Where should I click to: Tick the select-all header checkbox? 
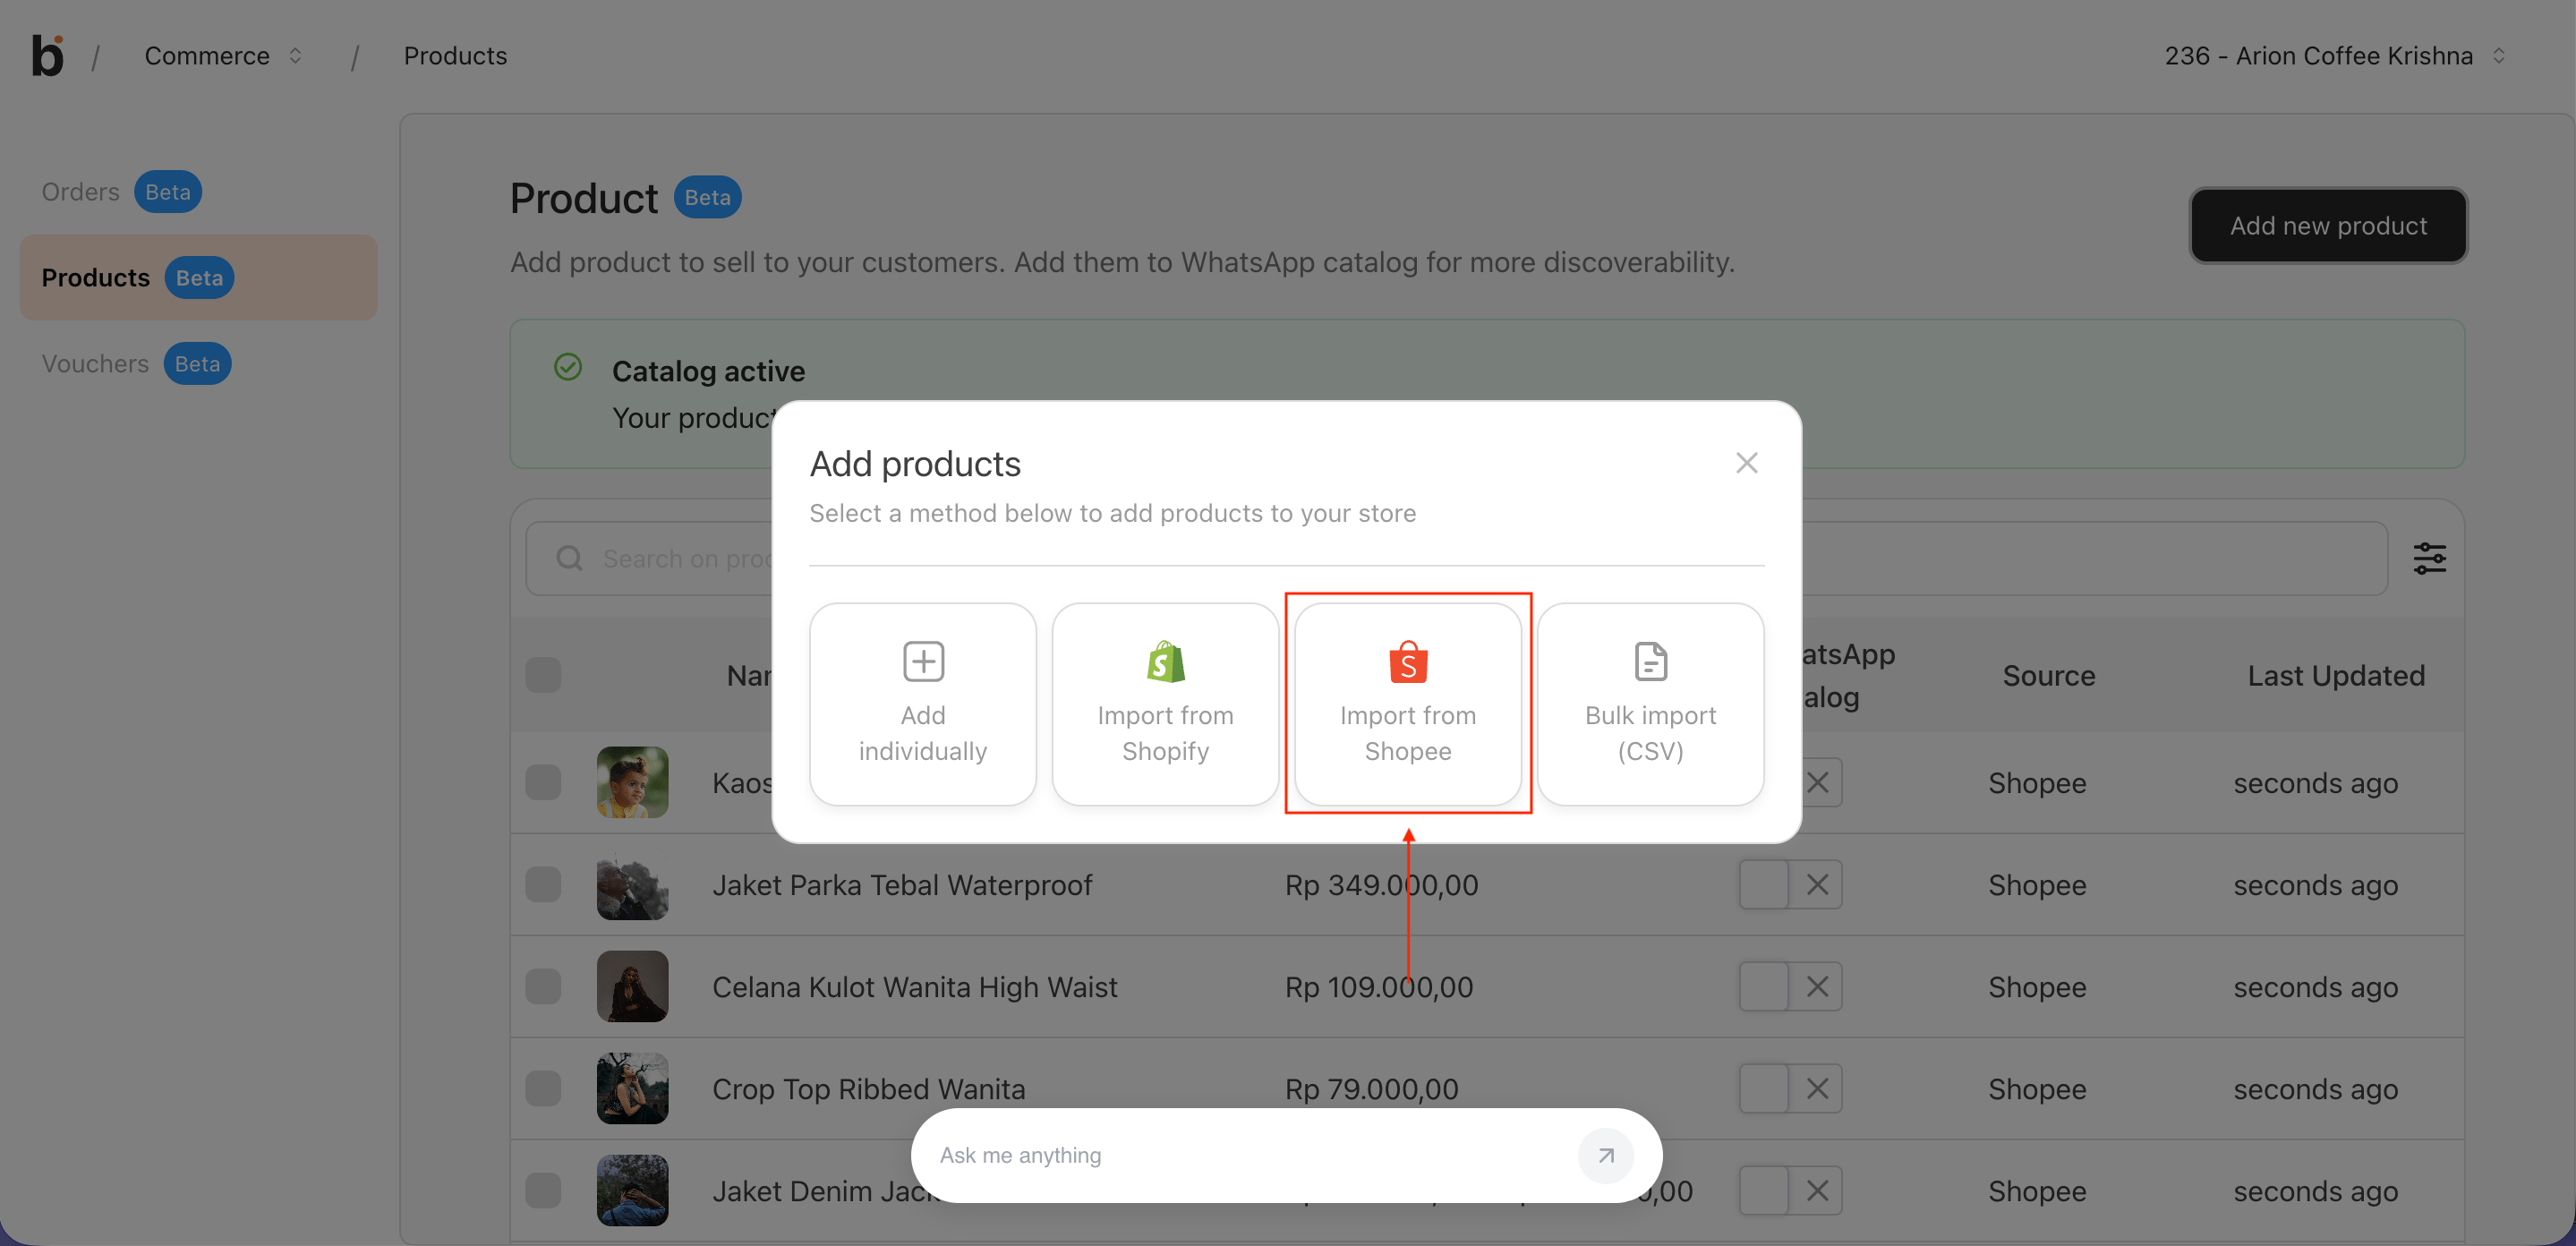point(543,675)
